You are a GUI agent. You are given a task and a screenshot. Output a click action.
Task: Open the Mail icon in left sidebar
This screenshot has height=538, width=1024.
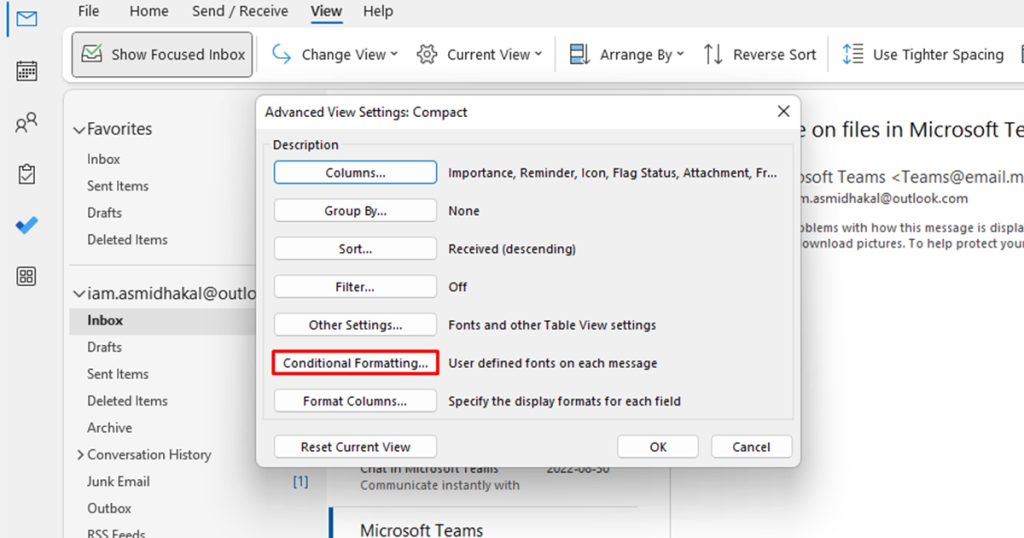click(27, 18)
